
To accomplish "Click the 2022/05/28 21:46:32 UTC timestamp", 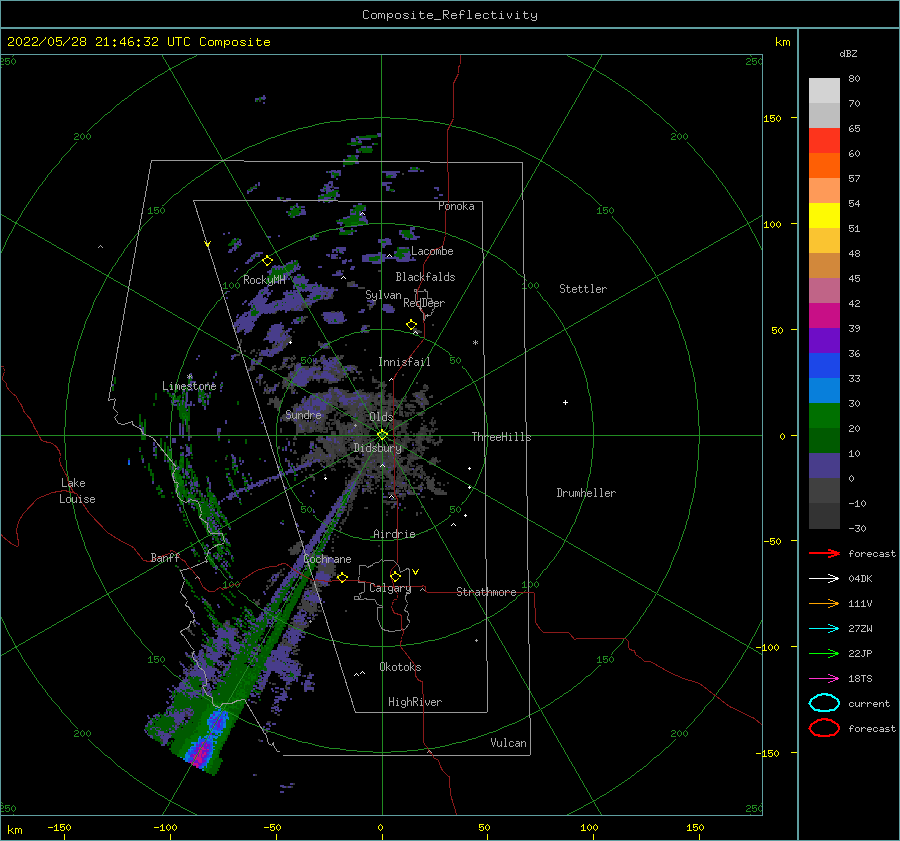I will 99,42.
